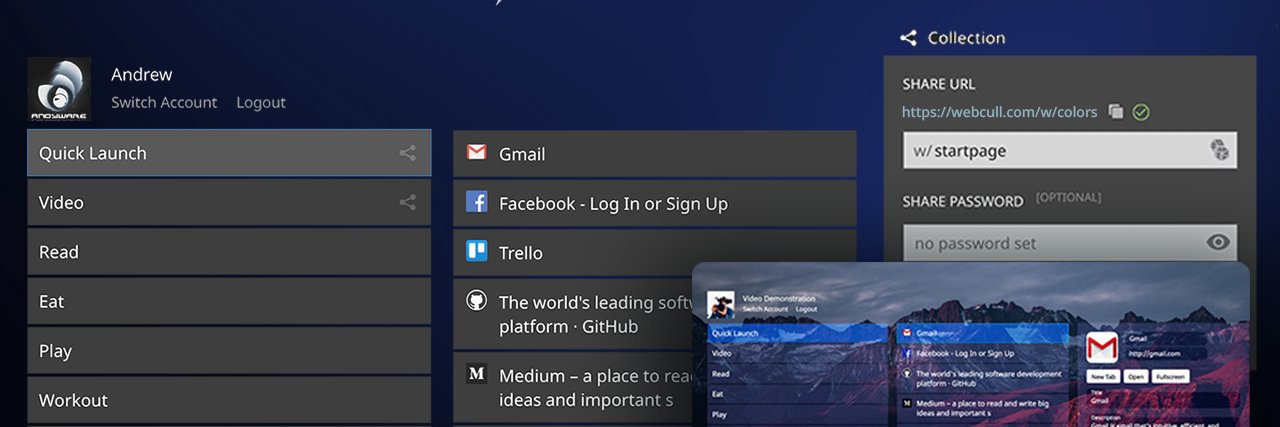Click Eat in the preview window list

[x=798, y=394]
